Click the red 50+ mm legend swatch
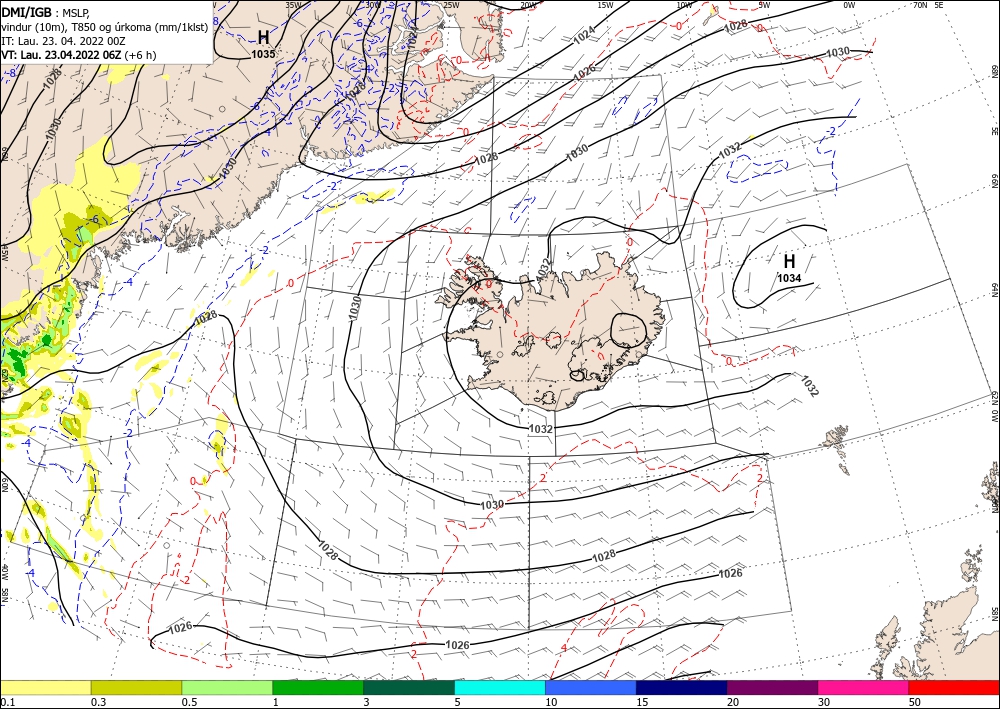This screenshot has width=1000, height=709. coord(954,687)
